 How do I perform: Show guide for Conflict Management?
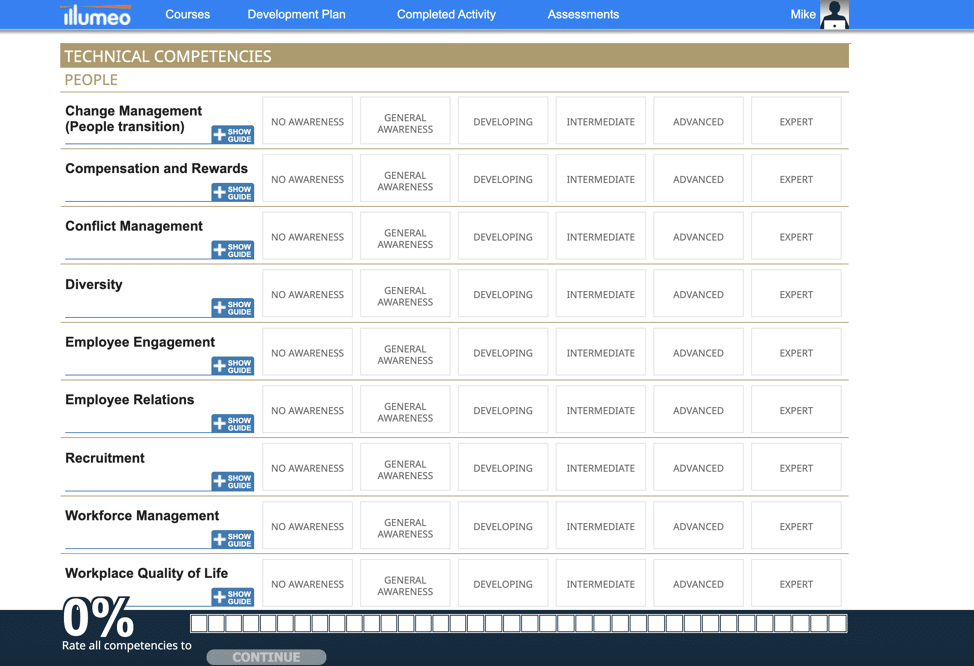coord(232,250)
